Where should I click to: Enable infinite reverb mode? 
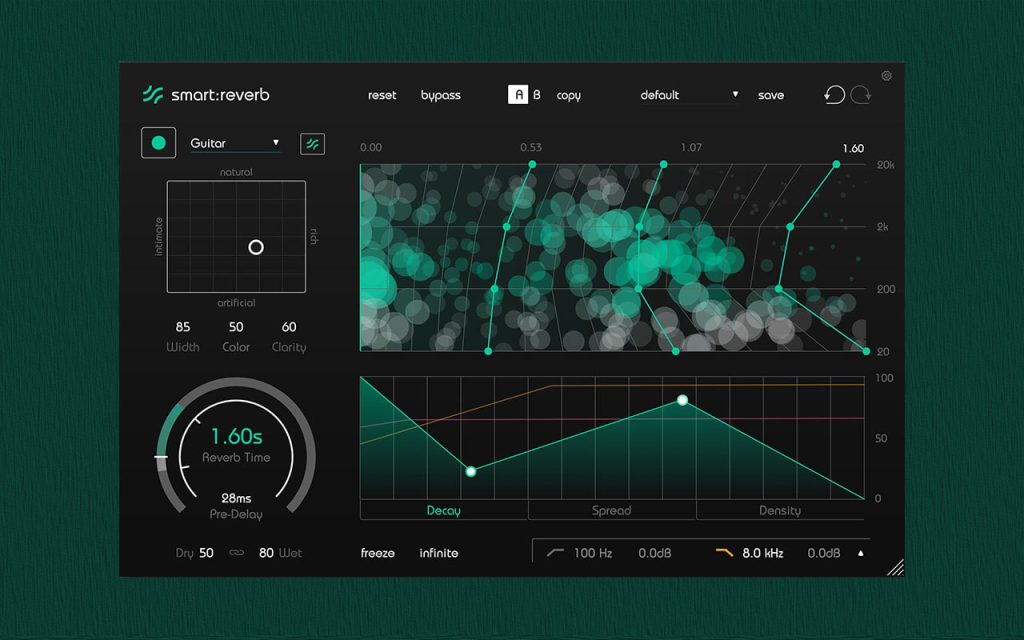[x=439, y=553]
